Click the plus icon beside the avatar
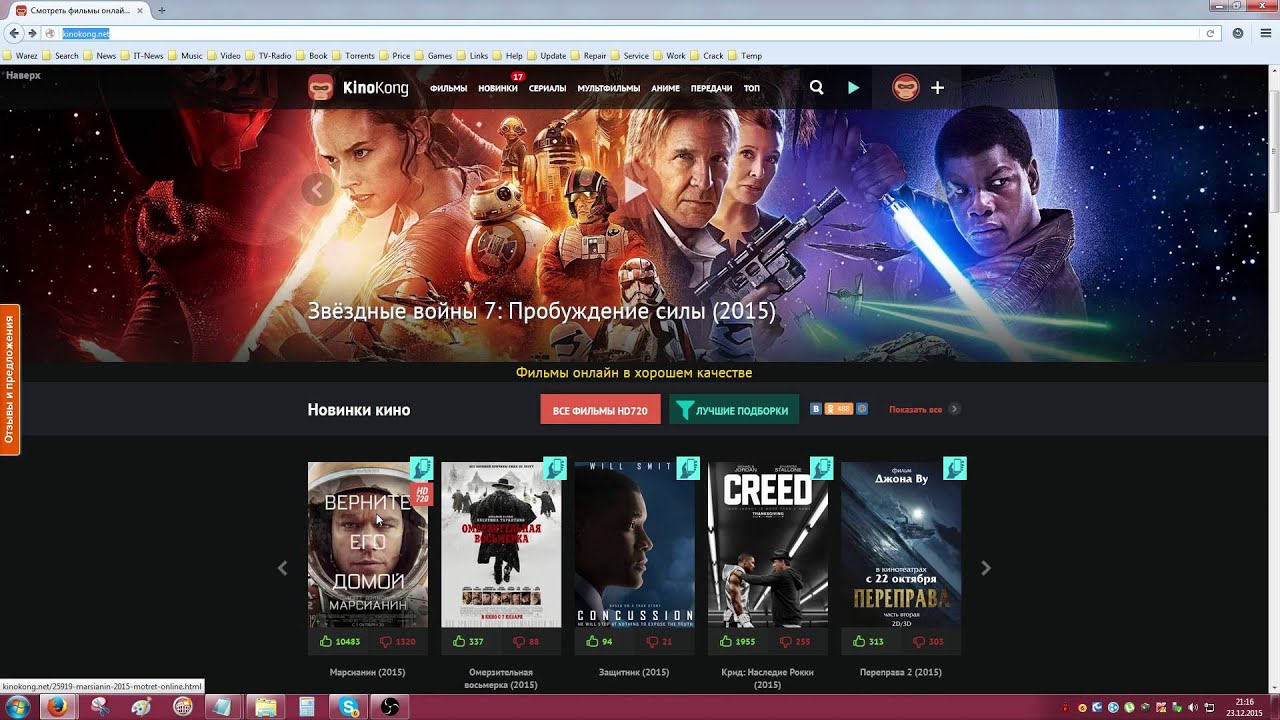Viewport: 1280px width, 720px height. (937, 88)
